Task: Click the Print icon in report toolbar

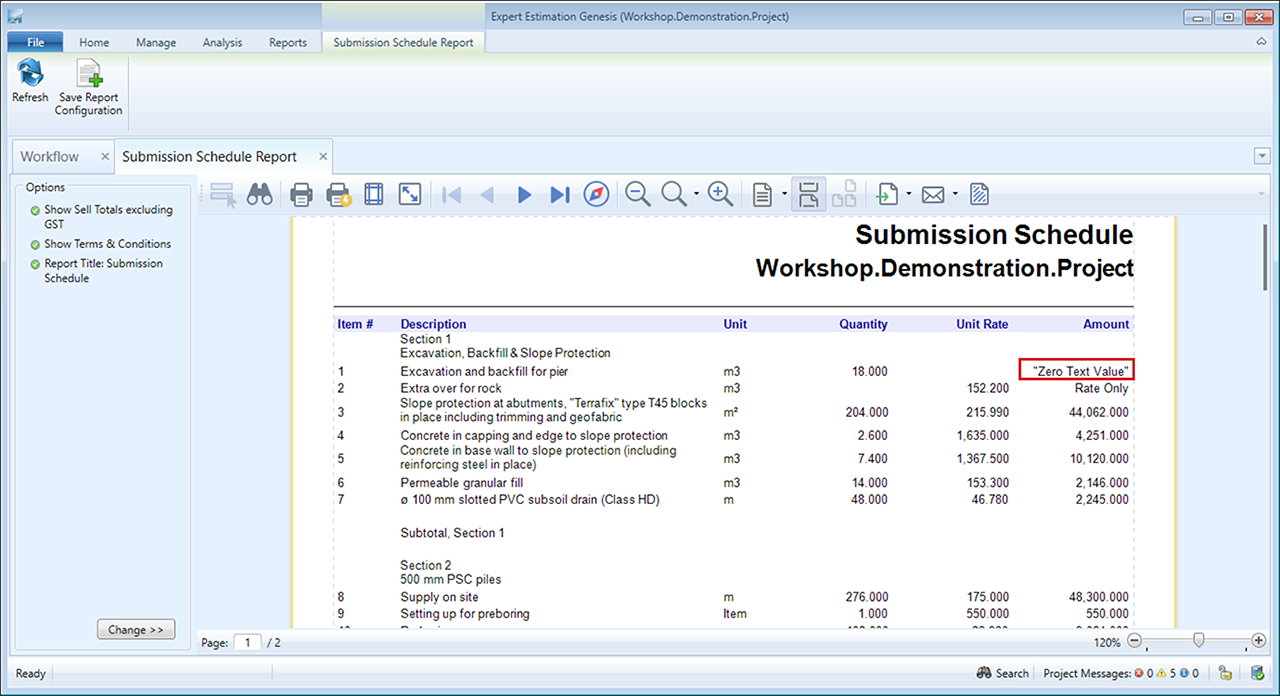Action: (x=301, y=194)
